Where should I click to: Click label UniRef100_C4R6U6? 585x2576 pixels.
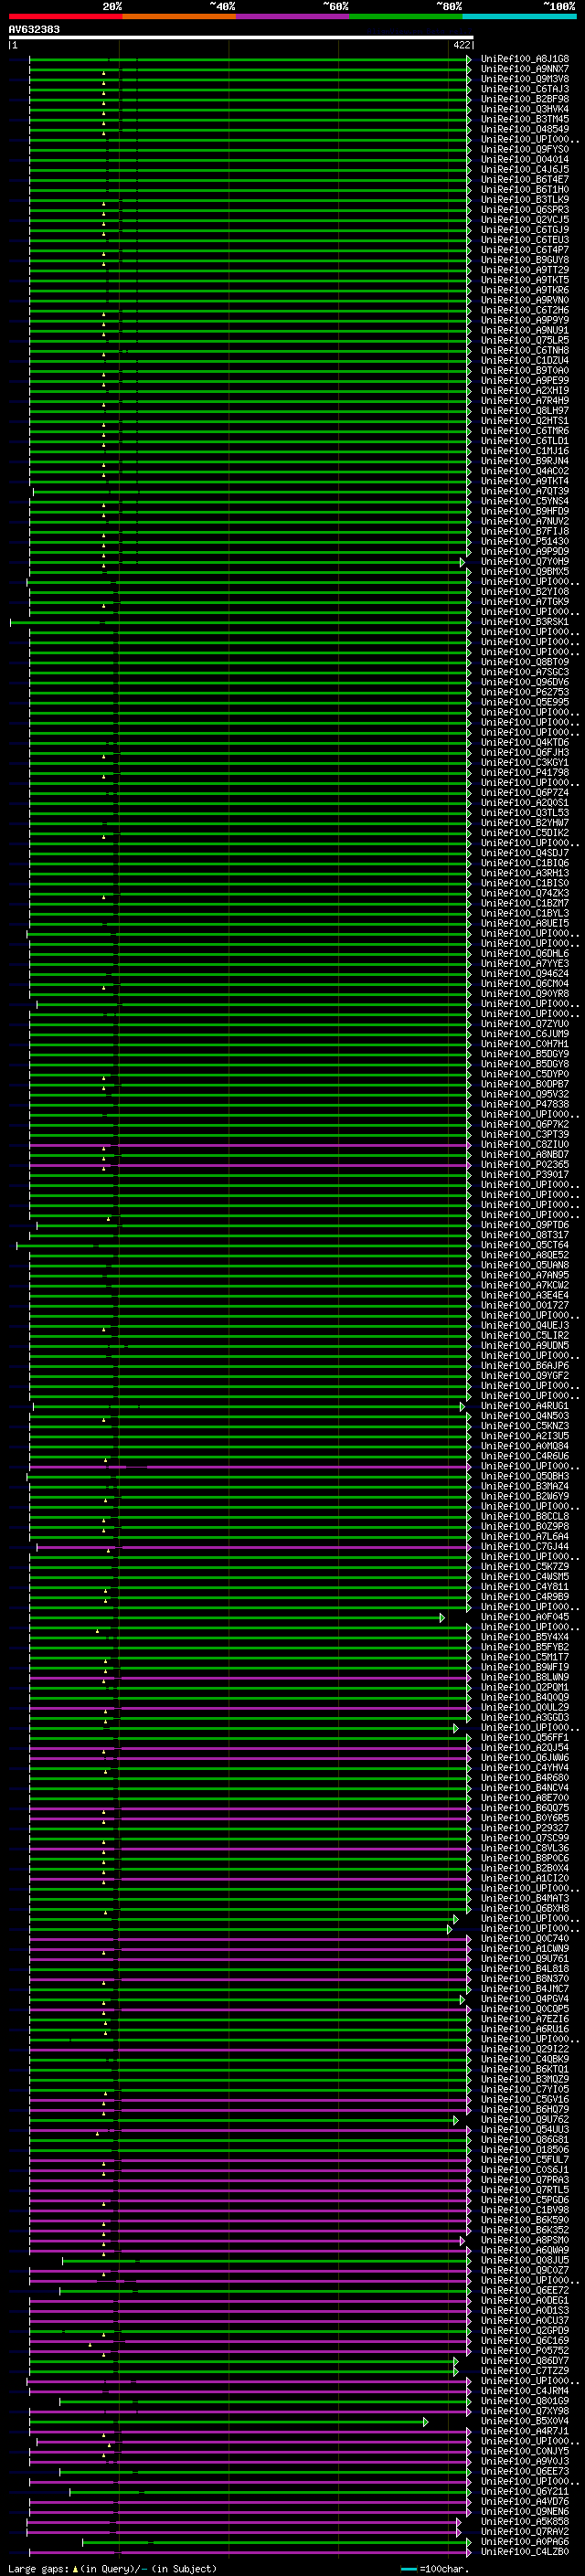[x=525, y=1456]
